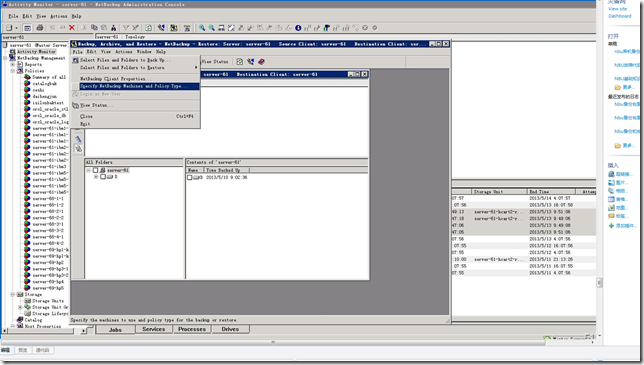644x365 pixels.
Task: Click the green Refresh icon in main toolbar
Action: 148,28
